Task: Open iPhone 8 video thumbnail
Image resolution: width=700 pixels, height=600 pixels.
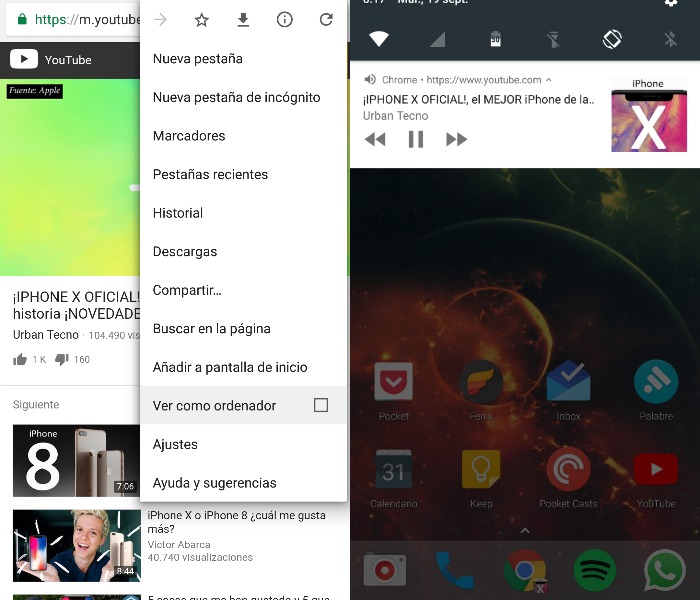Action: [76, 460]
